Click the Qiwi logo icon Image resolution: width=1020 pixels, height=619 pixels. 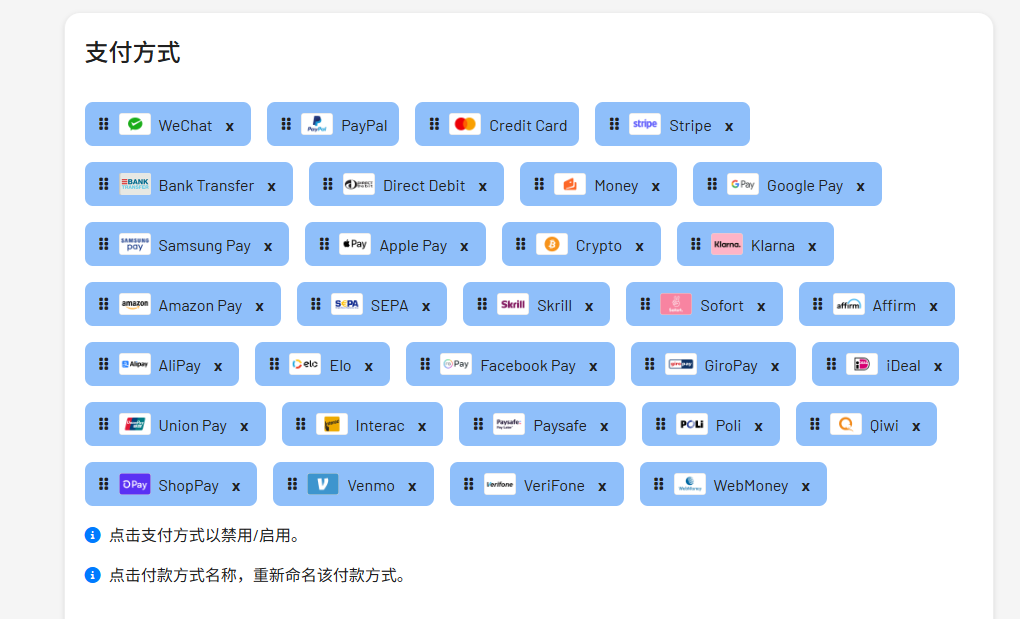[846, 424]
